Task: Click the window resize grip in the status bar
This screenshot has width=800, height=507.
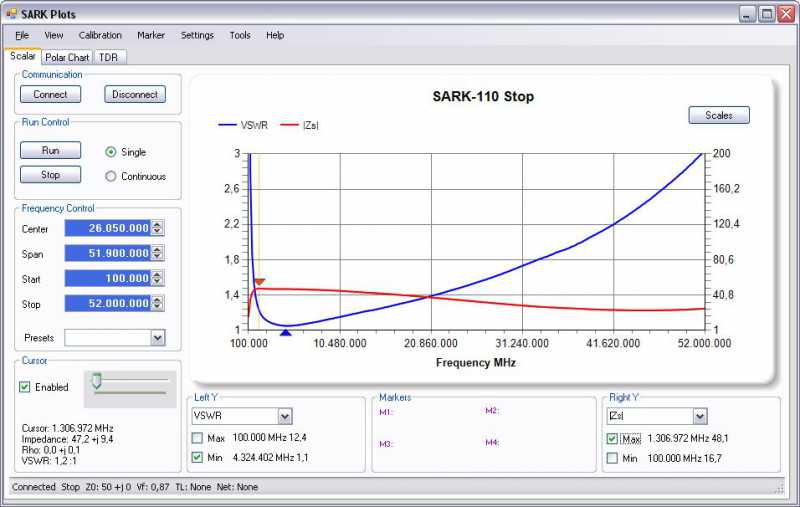Action: (x=779, y=488)
